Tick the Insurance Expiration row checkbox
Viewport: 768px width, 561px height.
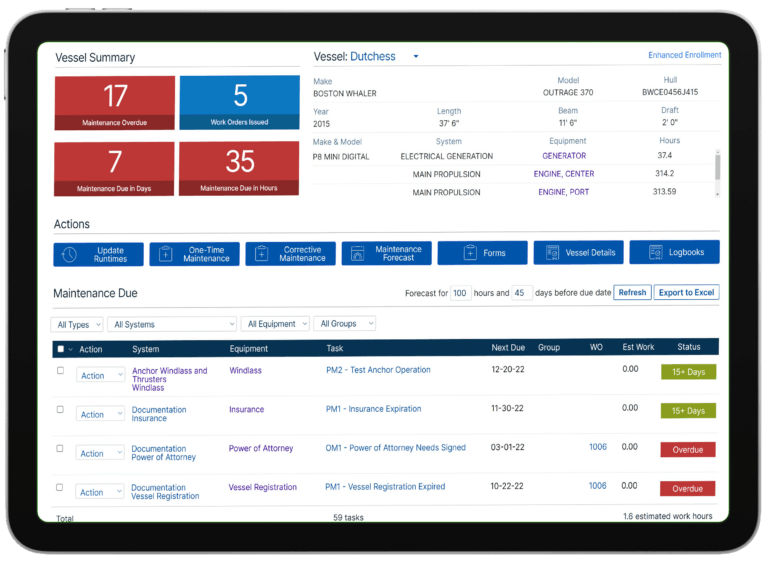[x=60, y=409]
